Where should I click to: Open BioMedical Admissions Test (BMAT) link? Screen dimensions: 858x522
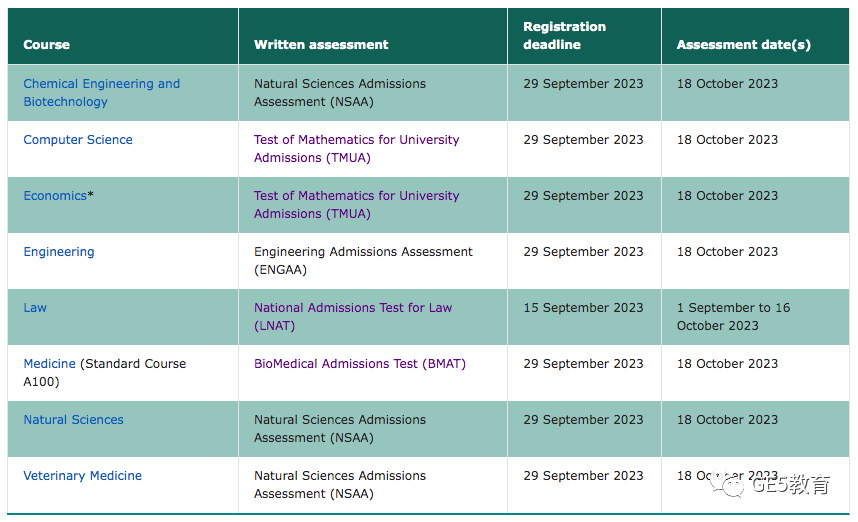pyautogui.click(x=360, y=363)
